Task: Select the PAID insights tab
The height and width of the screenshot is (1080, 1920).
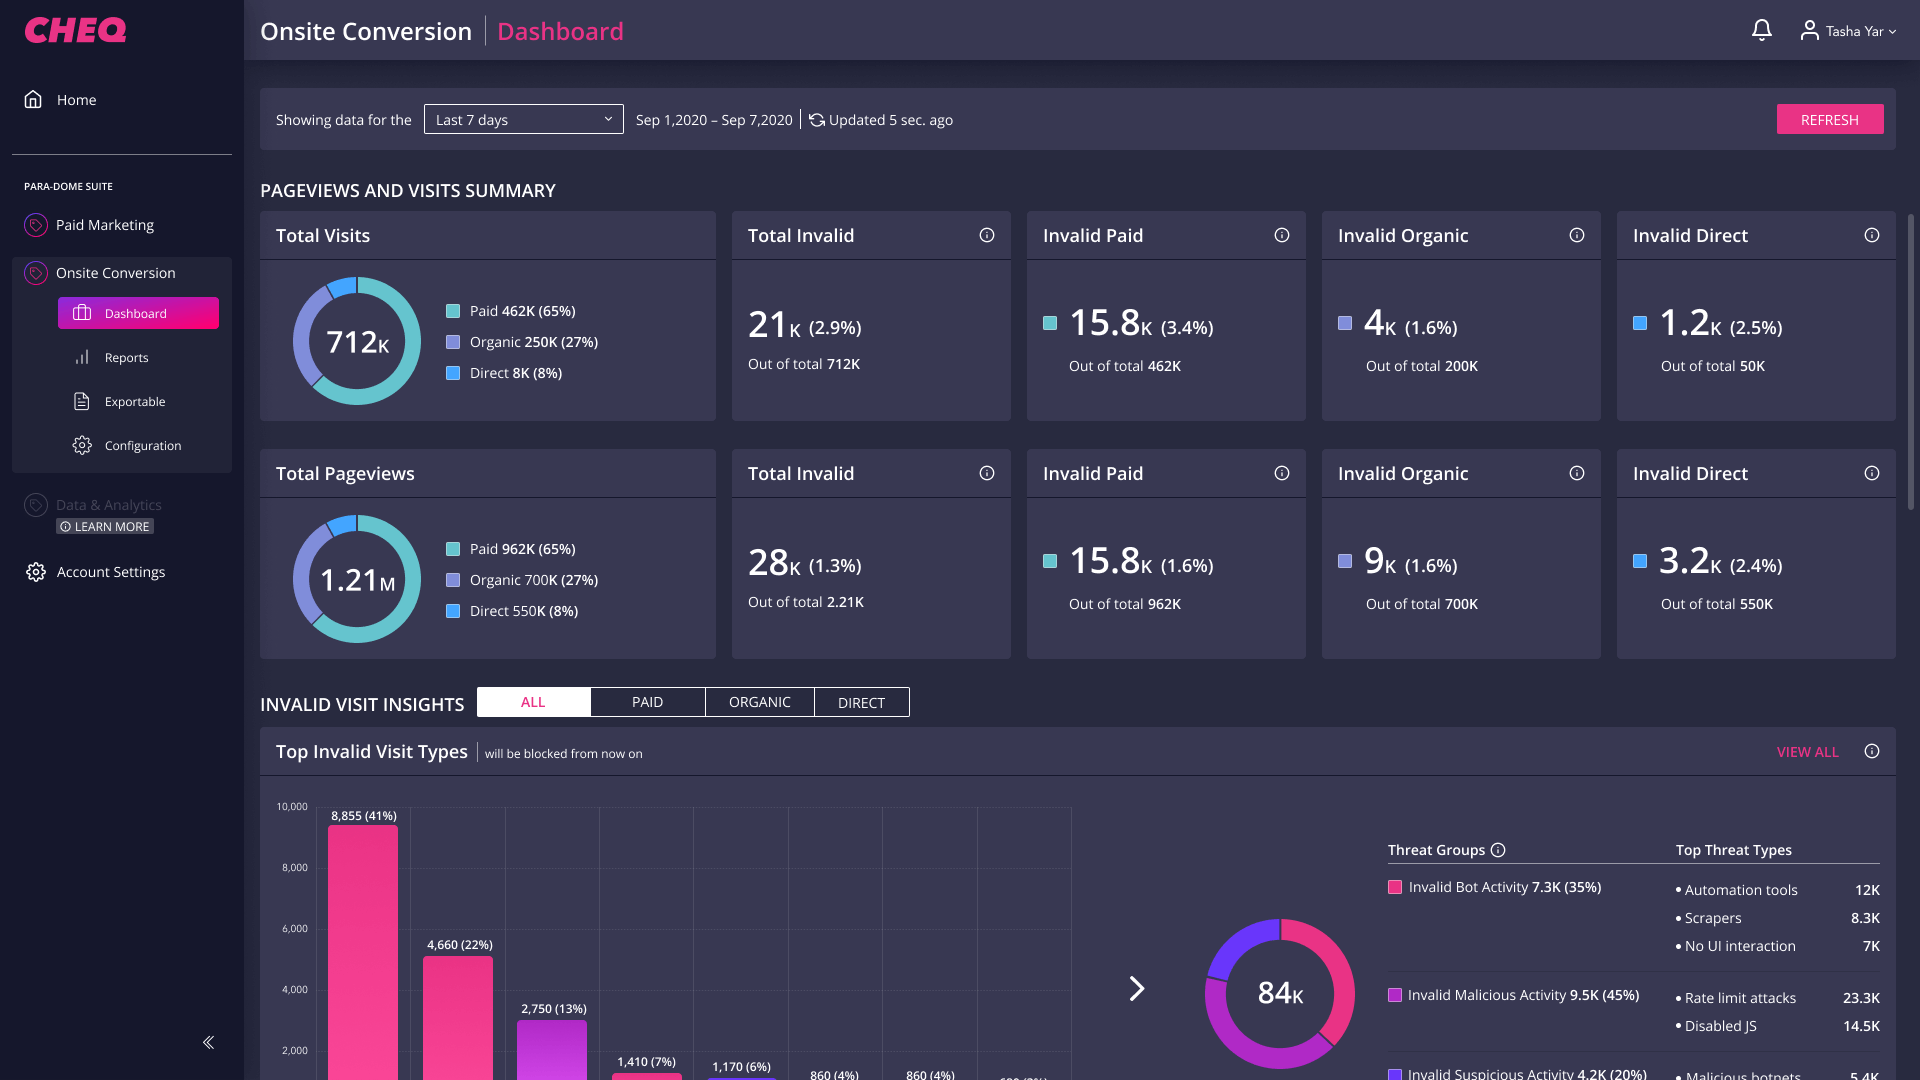Action: [647, 702]
